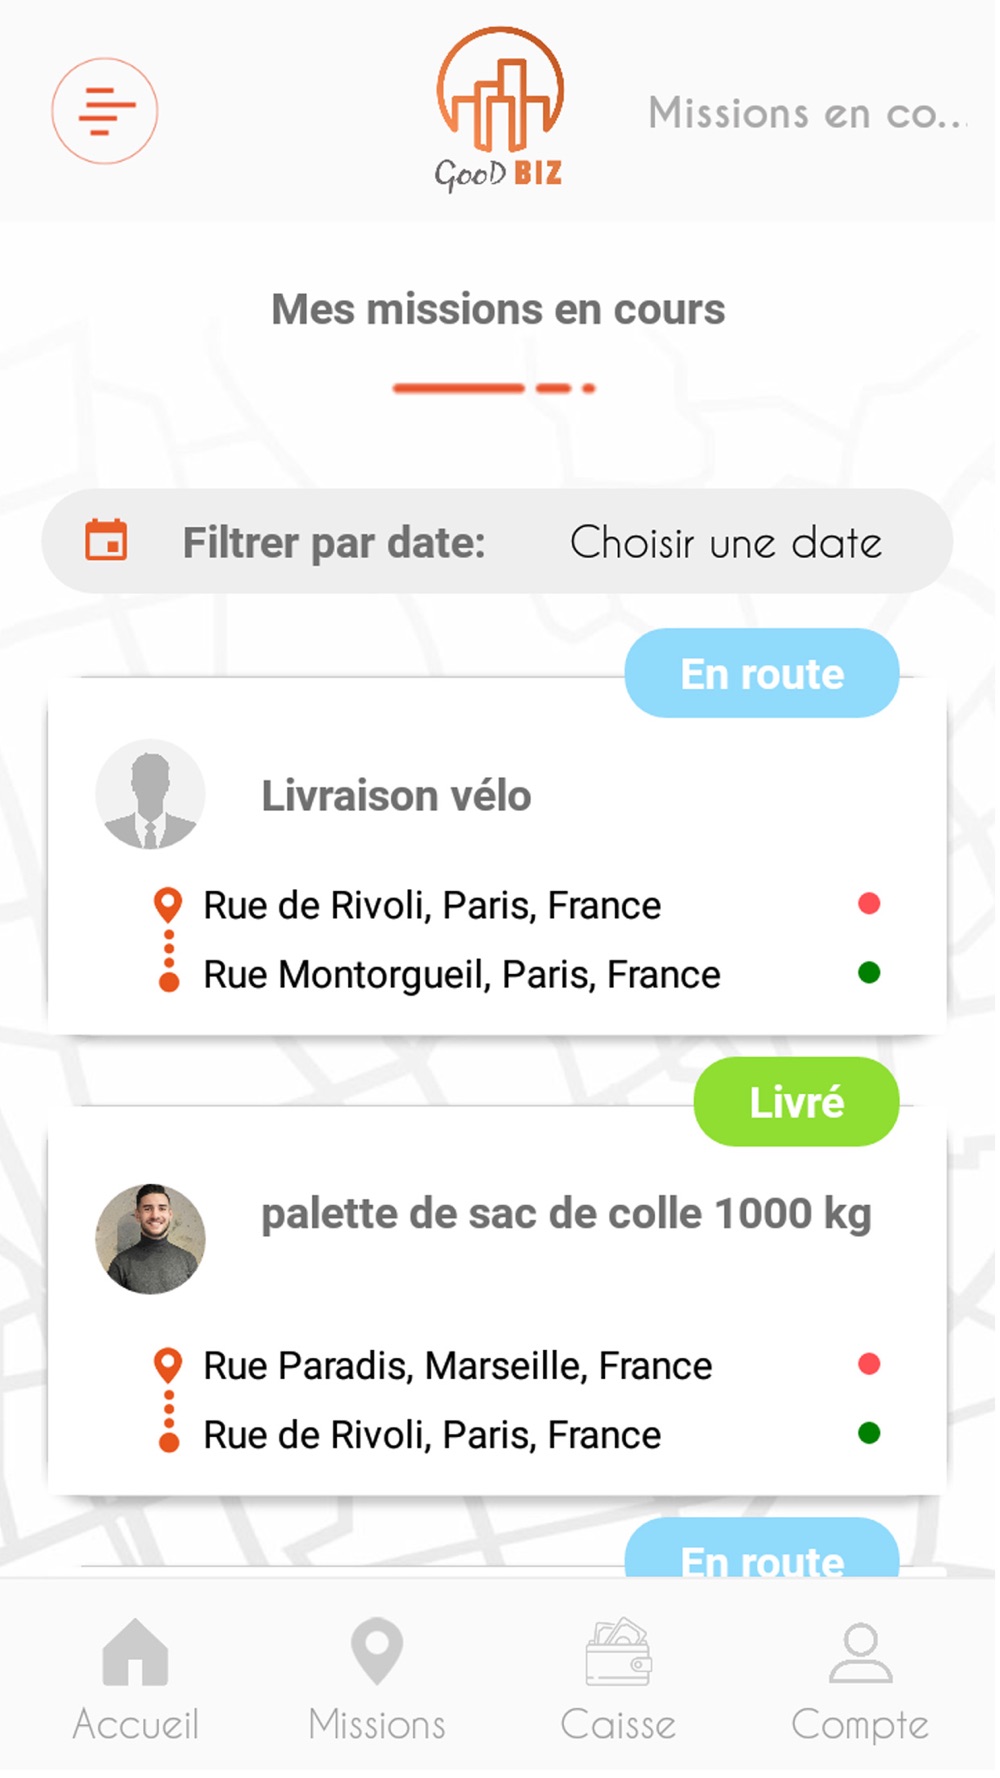
Task: Switch to the Missions tab
Action: point(377,1681)
